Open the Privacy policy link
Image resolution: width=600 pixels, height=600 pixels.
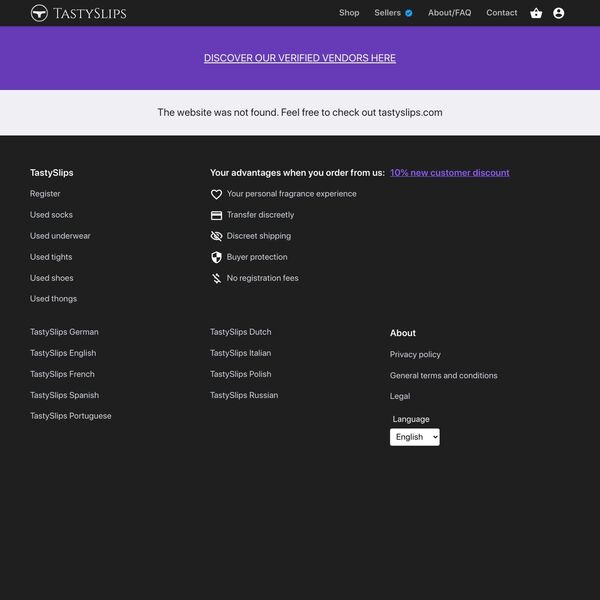coord(415,354)
